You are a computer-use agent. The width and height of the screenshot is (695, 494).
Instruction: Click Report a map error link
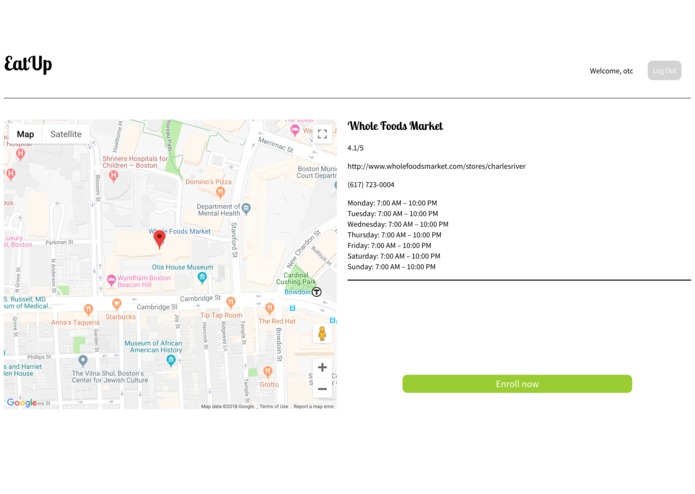coord(313,406)
